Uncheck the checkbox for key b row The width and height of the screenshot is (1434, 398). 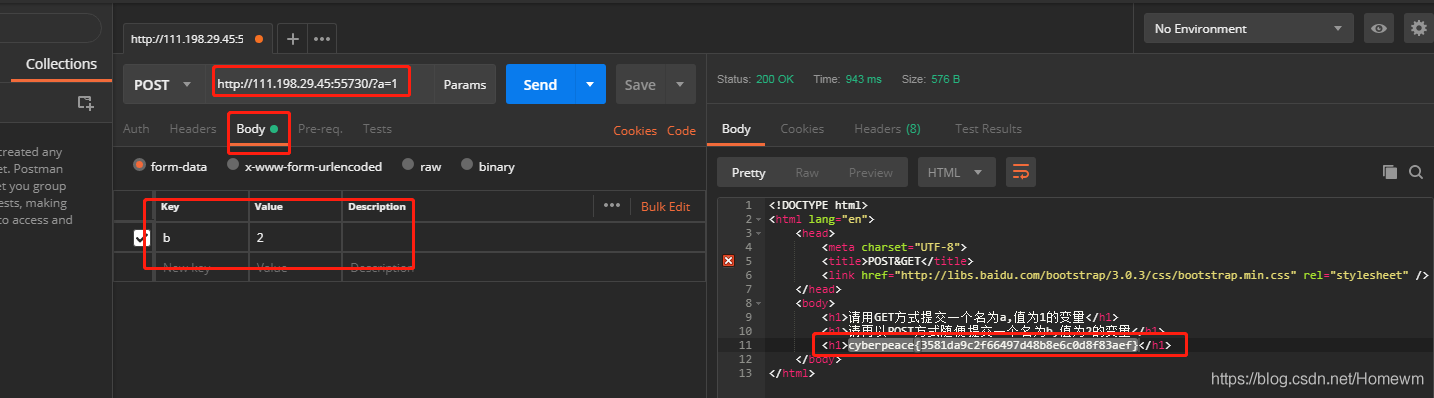click(x=141, y=238)
